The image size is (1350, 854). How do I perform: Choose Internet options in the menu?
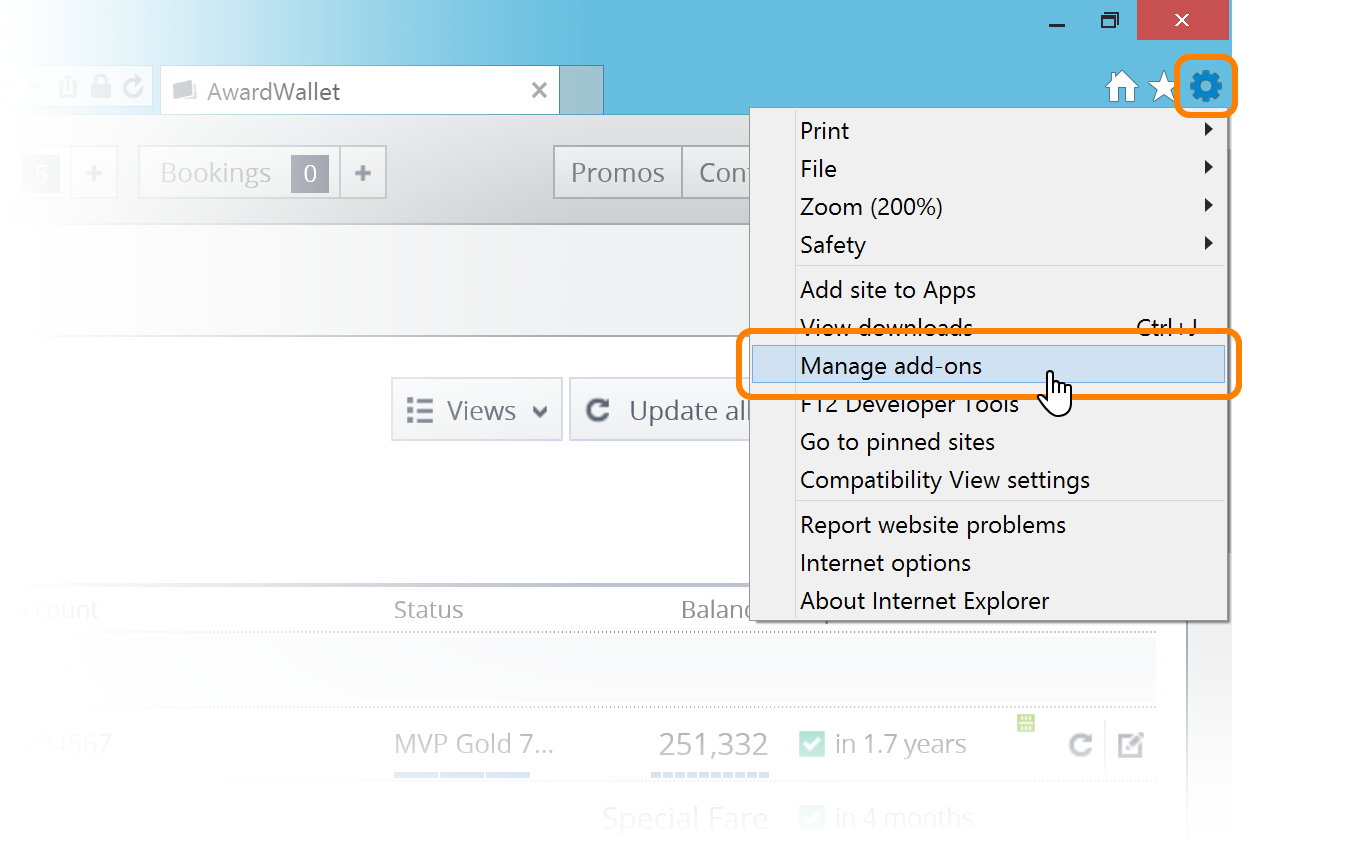[x=885, y=563]
